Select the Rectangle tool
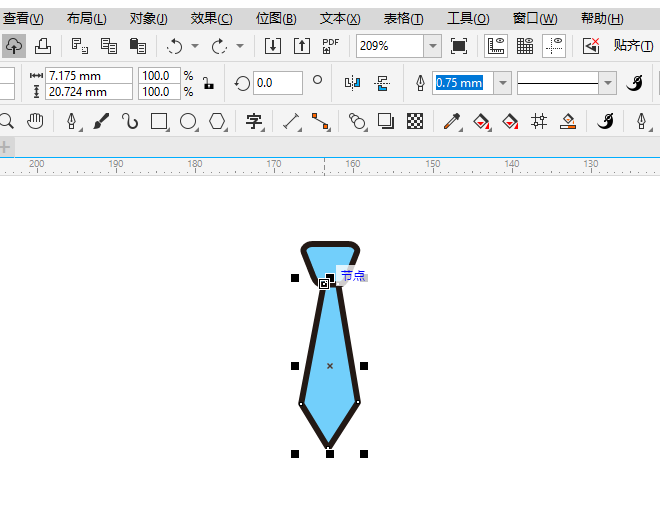The height and width of the screenshot is (510, 660). 159,122
